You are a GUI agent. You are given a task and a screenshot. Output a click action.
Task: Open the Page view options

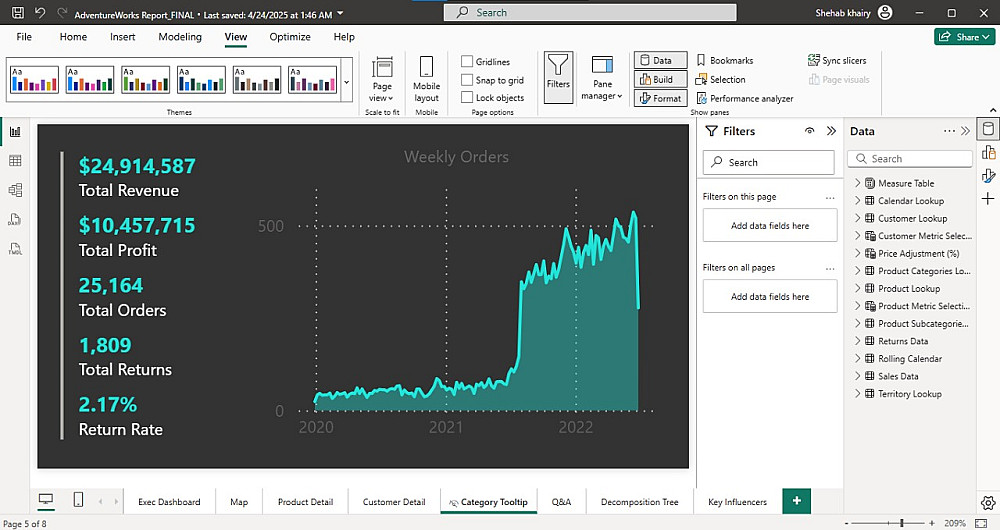pos(382,79)
